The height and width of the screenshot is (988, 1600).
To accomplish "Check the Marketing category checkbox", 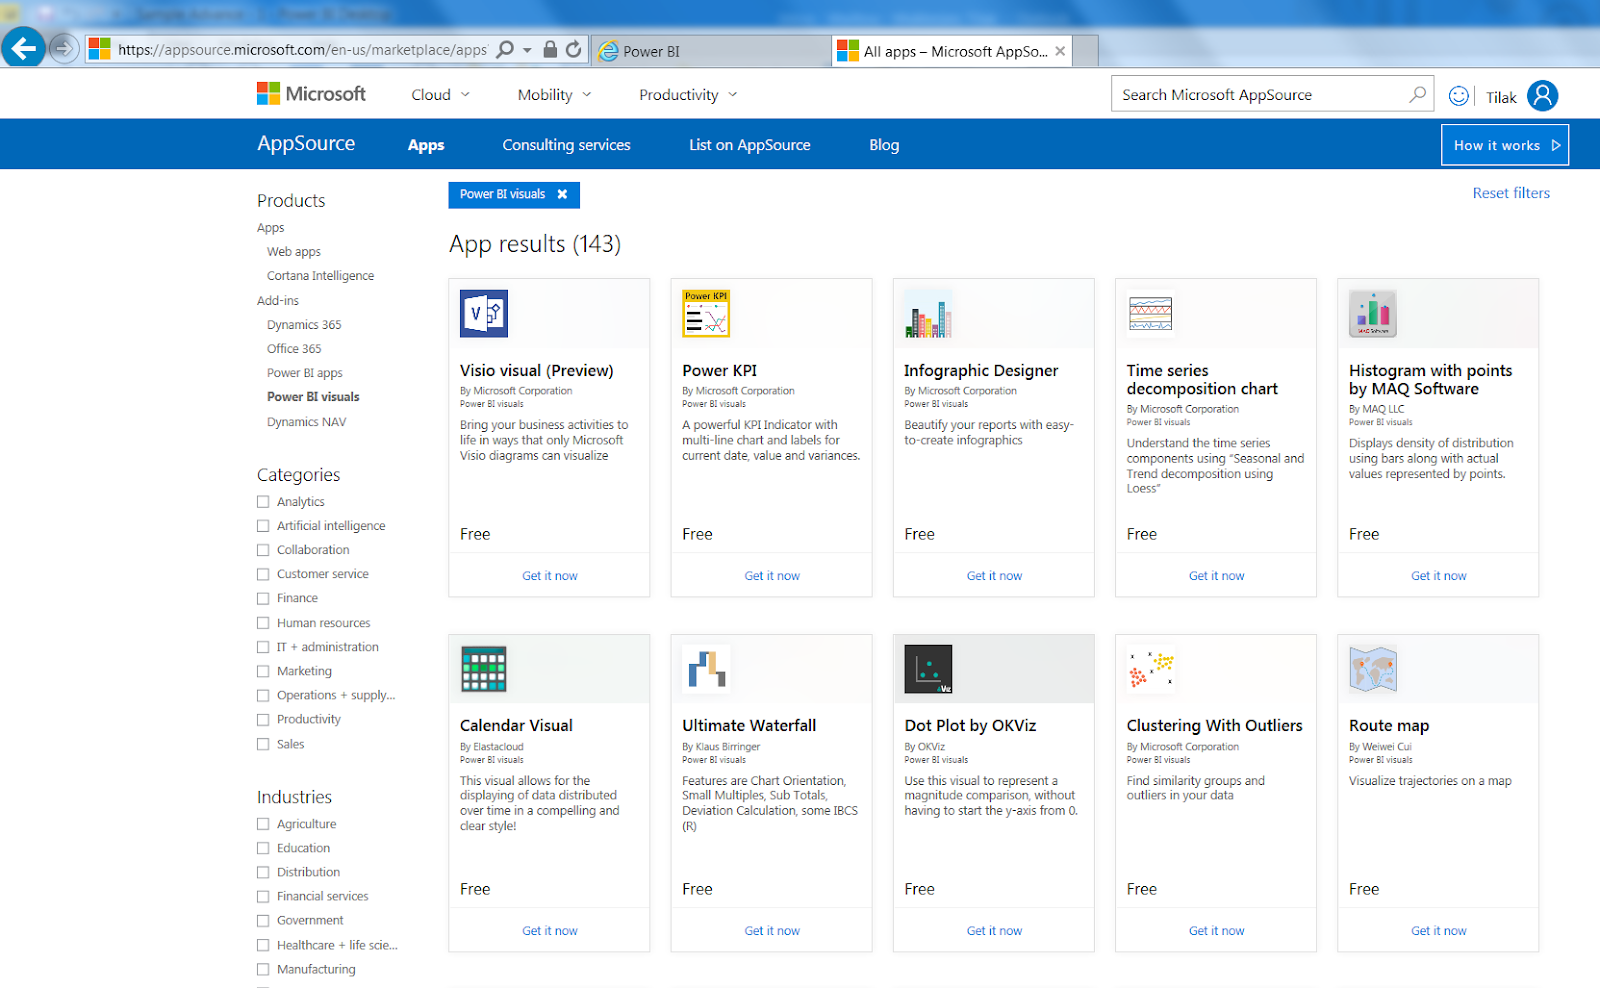I will (x=263, y=671).
